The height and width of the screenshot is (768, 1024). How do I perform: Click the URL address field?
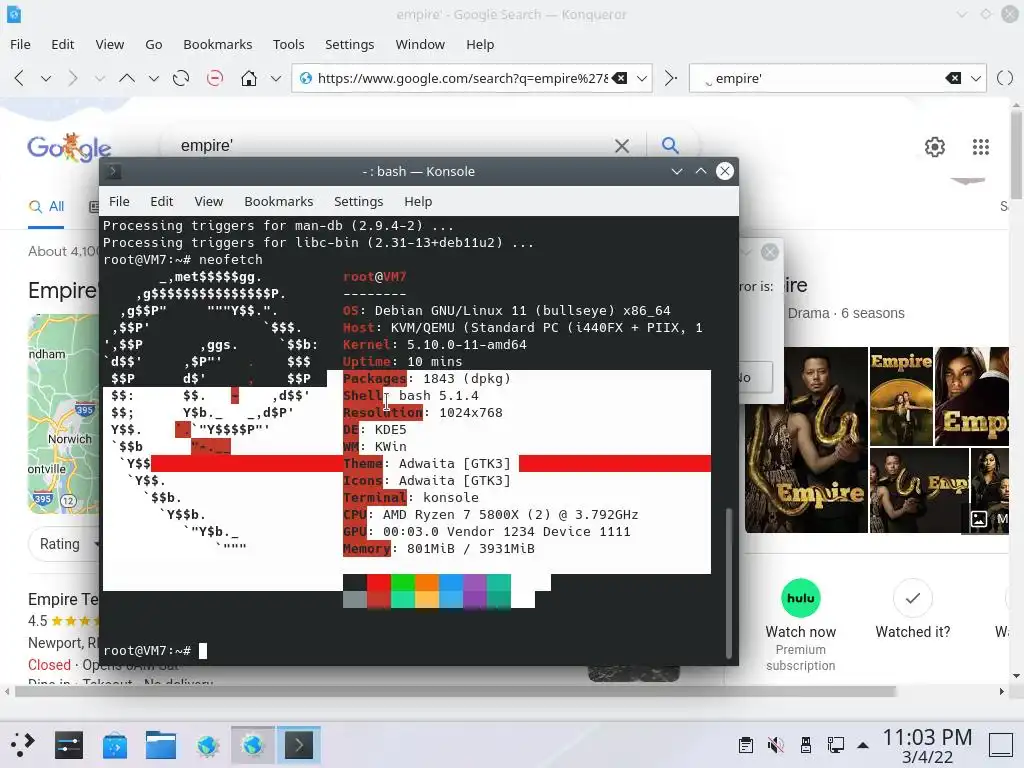pyautogui.click(x=462, y=78)
